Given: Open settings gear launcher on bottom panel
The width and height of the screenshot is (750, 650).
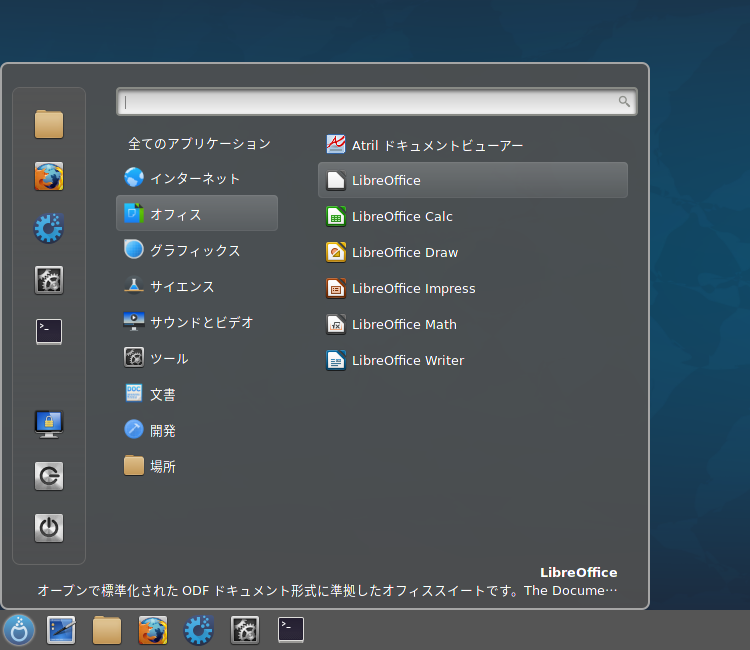Looking at the screenshot, I should point(245,630).
